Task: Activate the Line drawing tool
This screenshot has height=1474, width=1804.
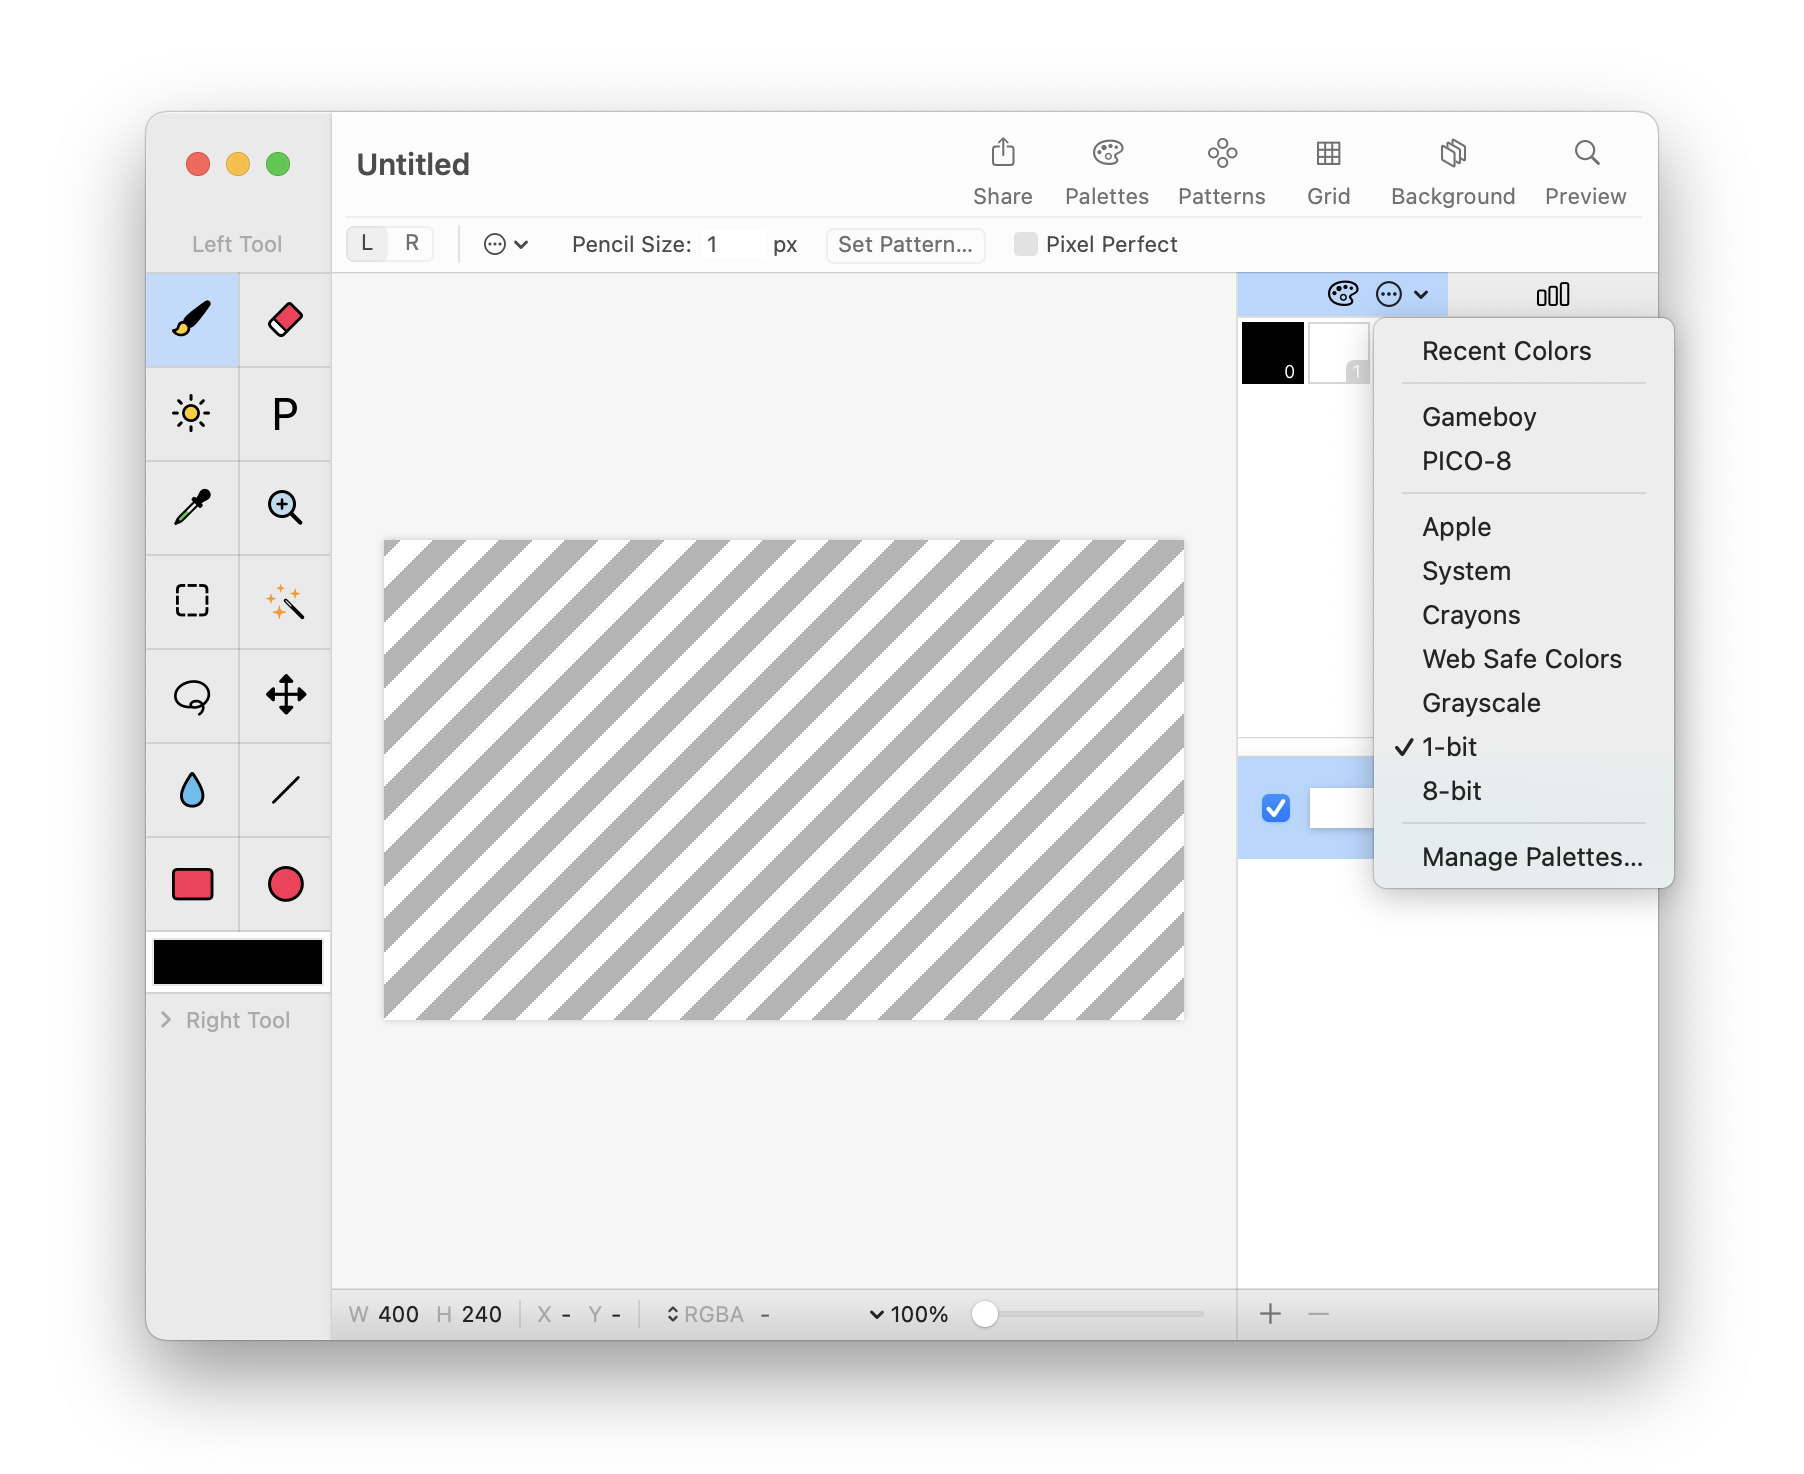Action: pos(285,790)
